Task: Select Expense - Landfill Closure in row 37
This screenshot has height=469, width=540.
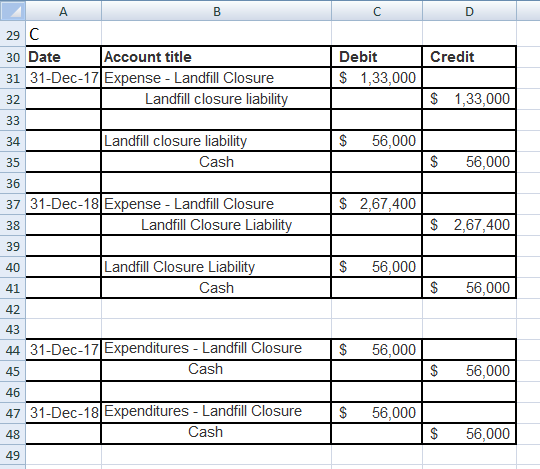Action: (x=216, y=204)
